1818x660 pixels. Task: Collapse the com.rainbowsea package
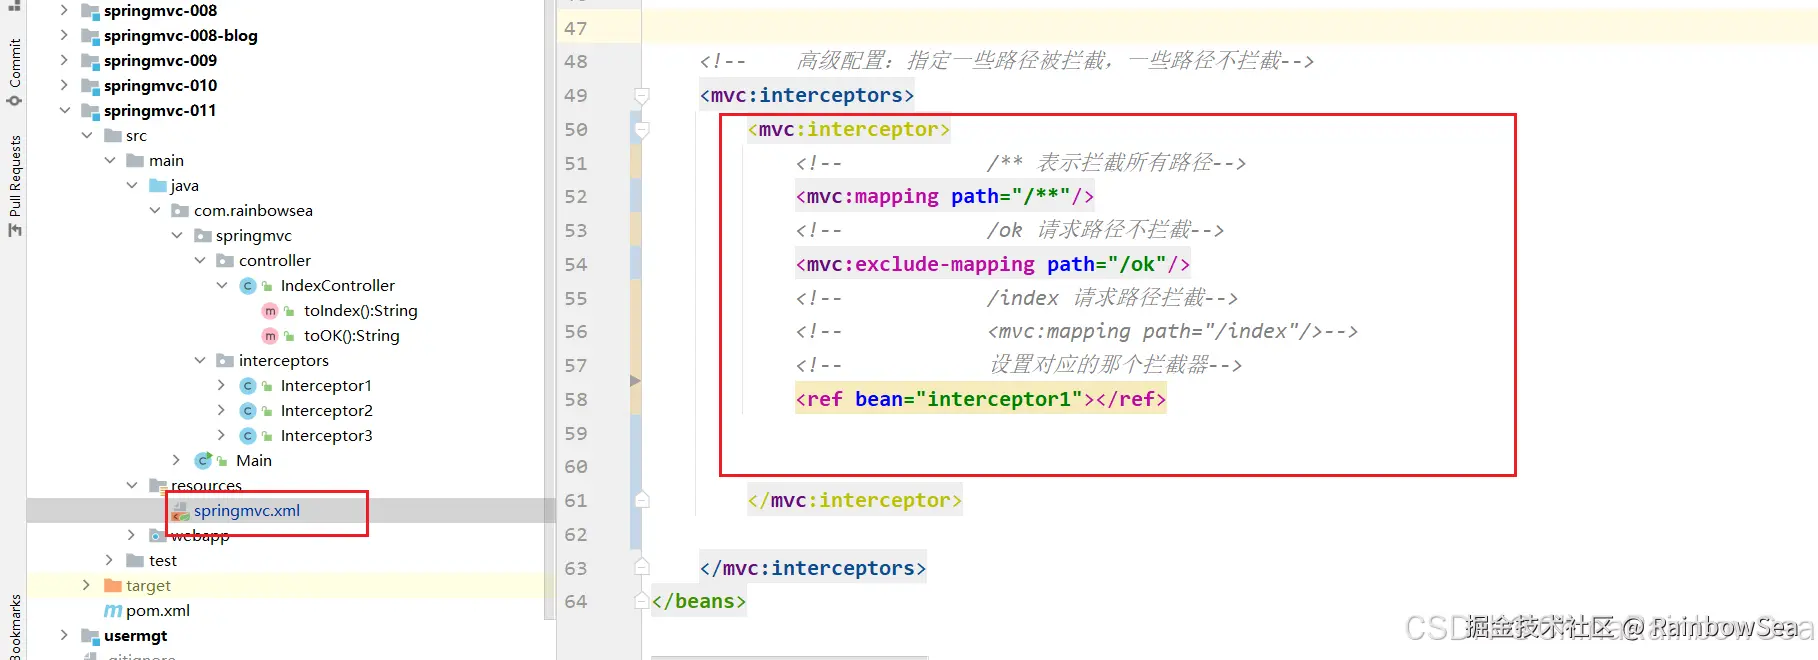pos(155,211)
